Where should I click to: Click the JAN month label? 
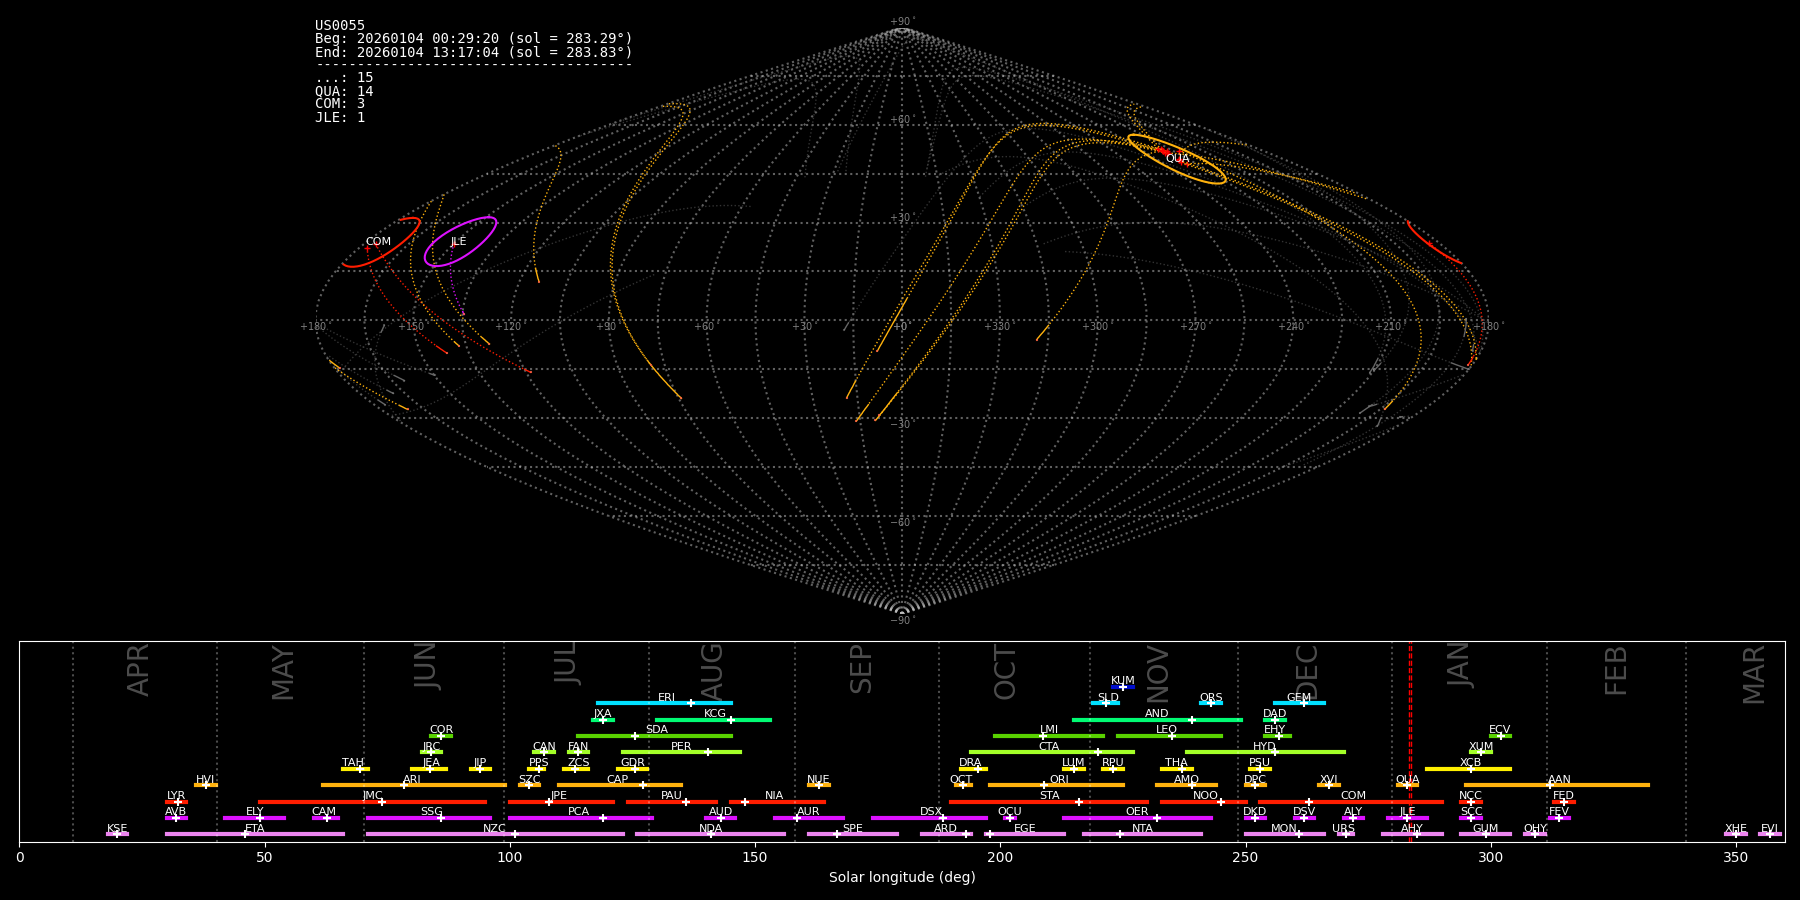pos(1459,665)
